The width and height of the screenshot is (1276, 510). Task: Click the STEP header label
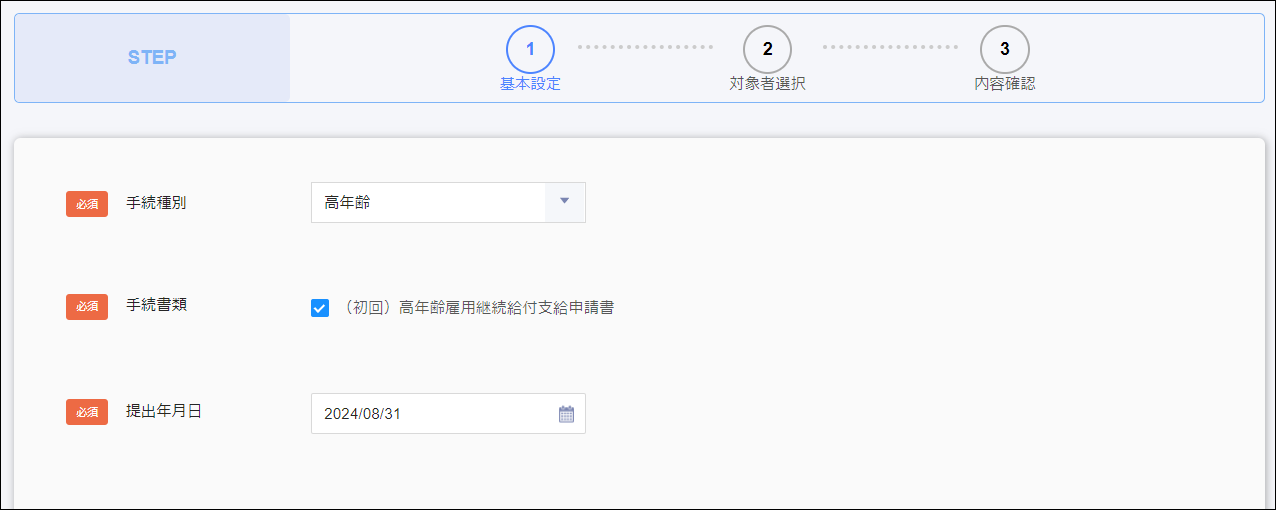(x=152, y=58)
